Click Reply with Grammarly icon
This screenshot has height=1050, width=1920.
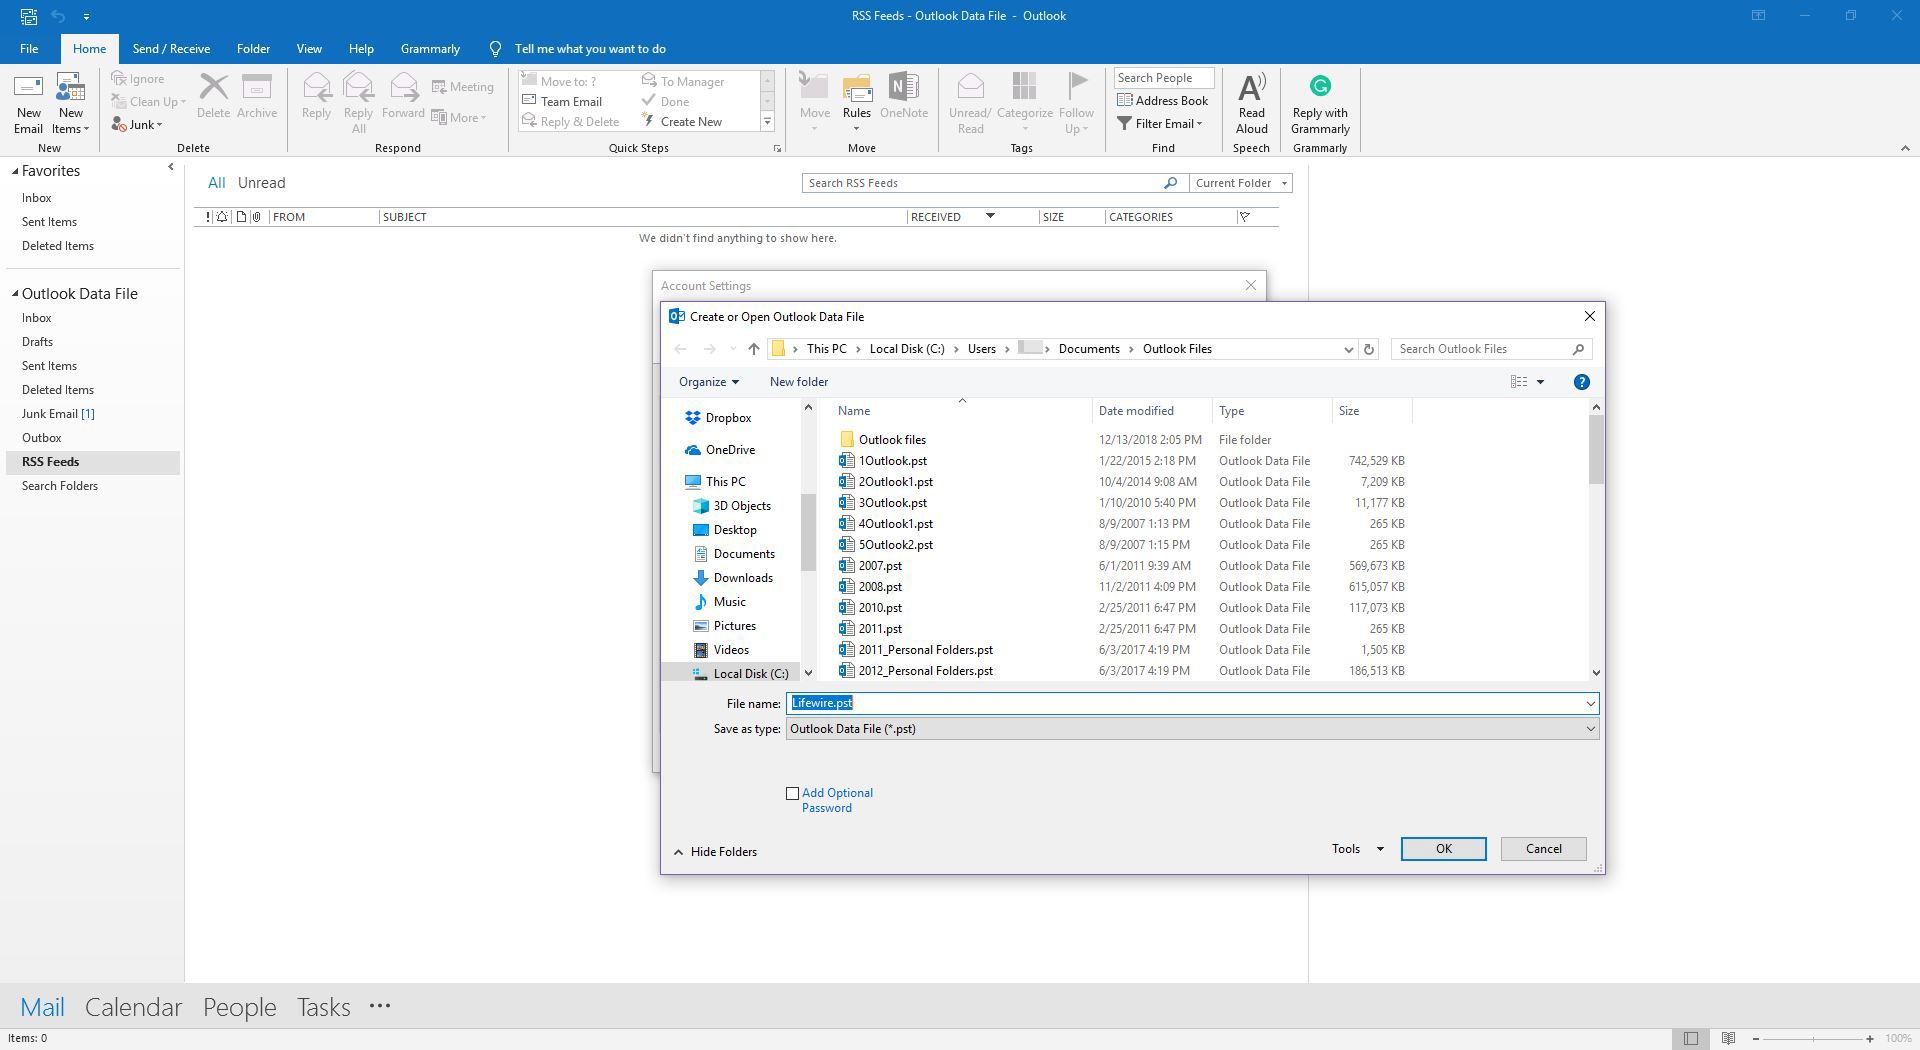(x=1320, y=87)
